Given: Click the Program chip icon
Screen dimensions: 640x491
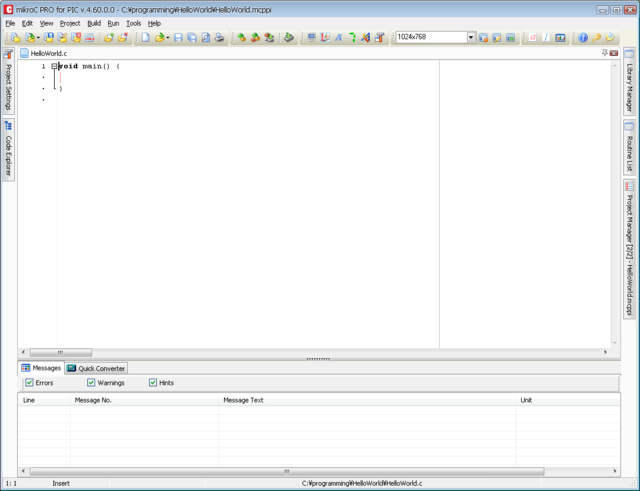Looking at the screenshot, I should [289, 38].
